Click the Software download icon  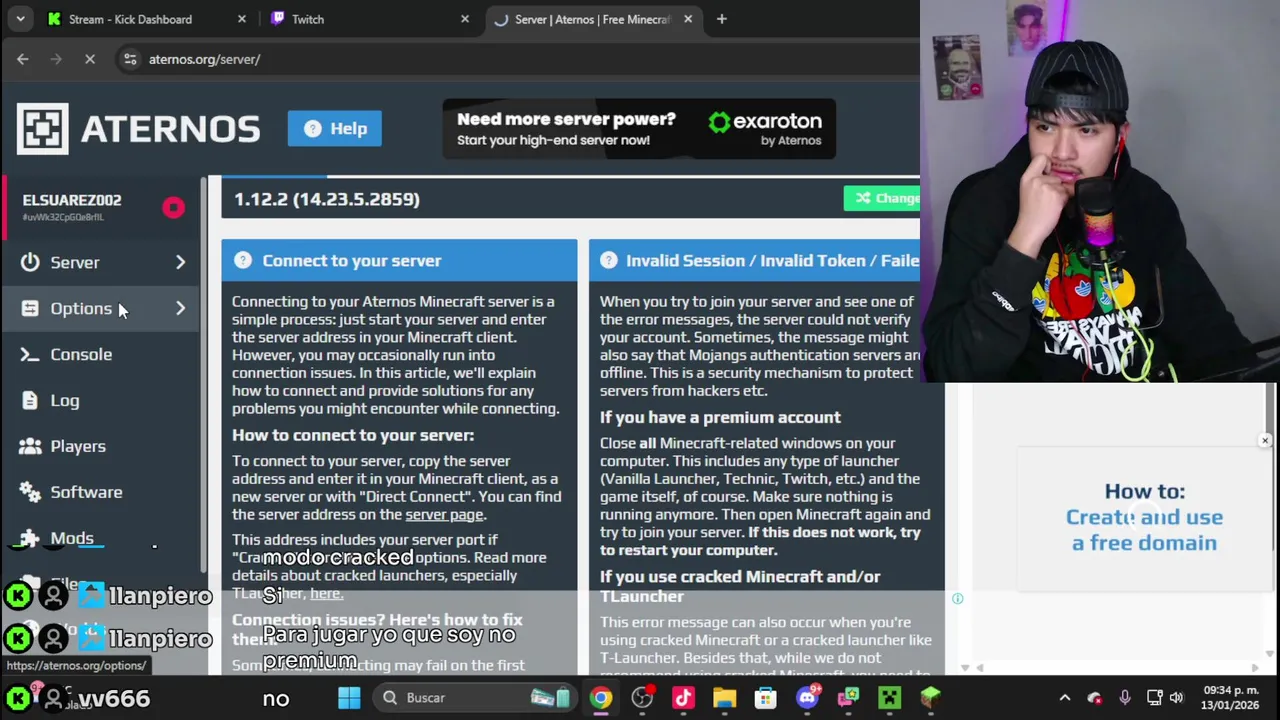[x=30, y=492]
